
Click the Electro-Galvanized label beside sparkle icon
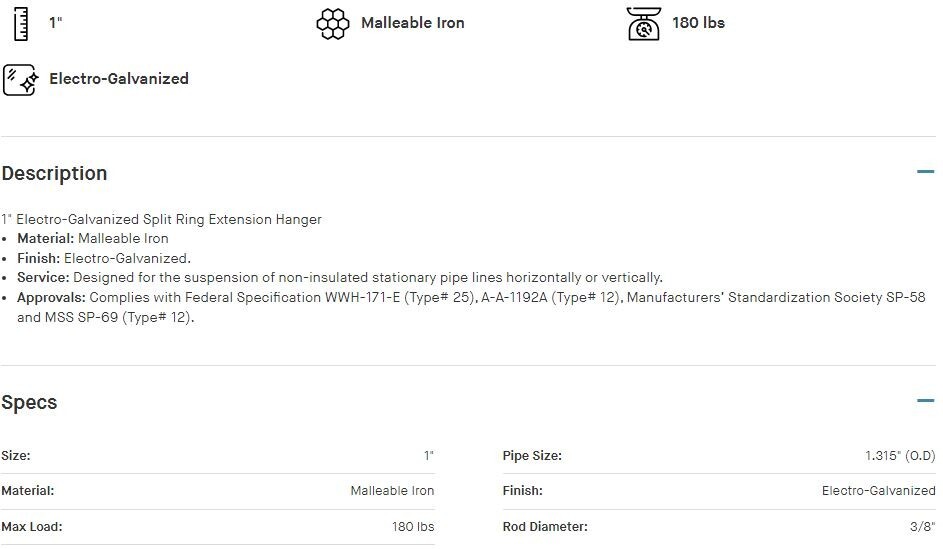pyautogui.click(x=119, y=79)
